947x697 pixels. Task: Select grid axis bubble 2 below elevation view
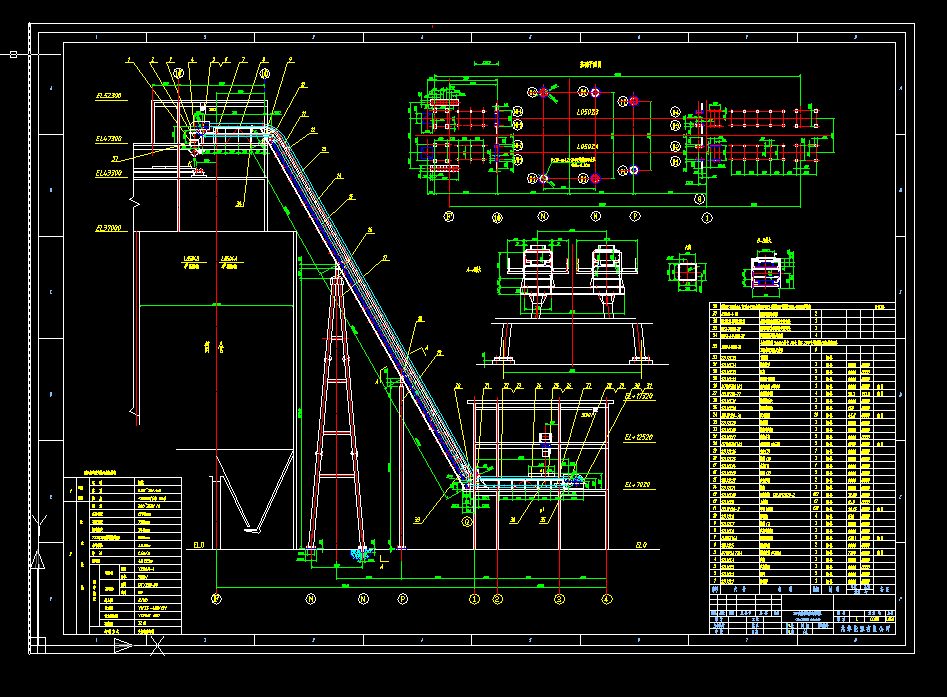tap(497, 599)
